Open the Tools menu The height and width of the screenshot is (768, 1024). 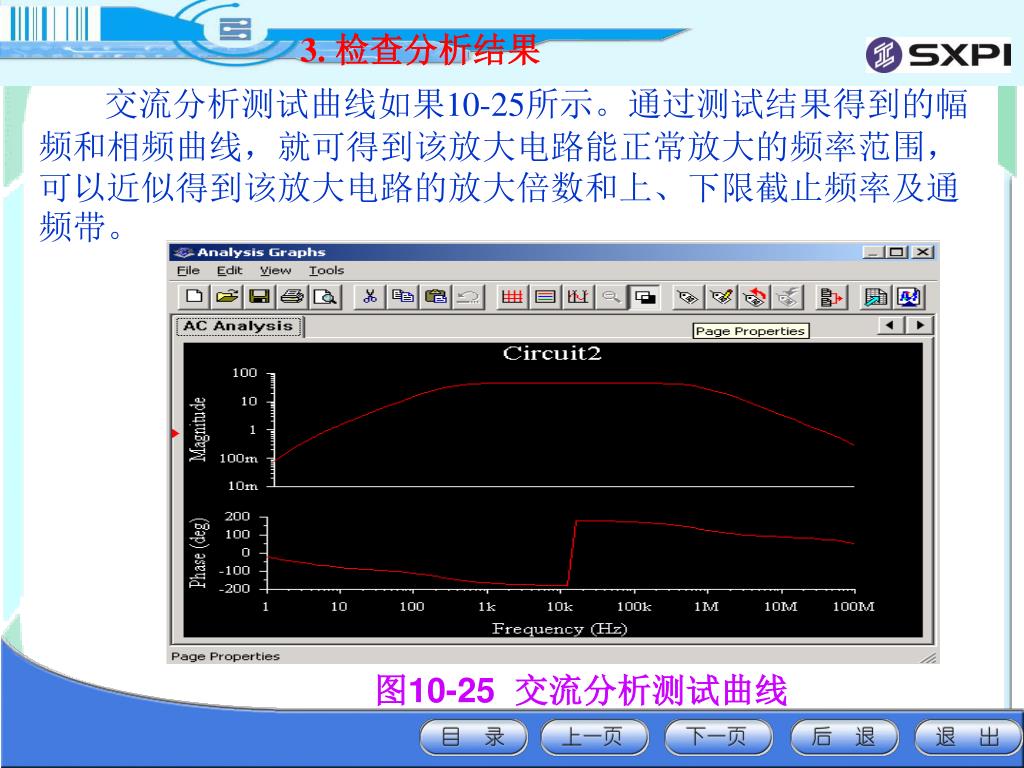pyautogui.click(x=326, y=270)
